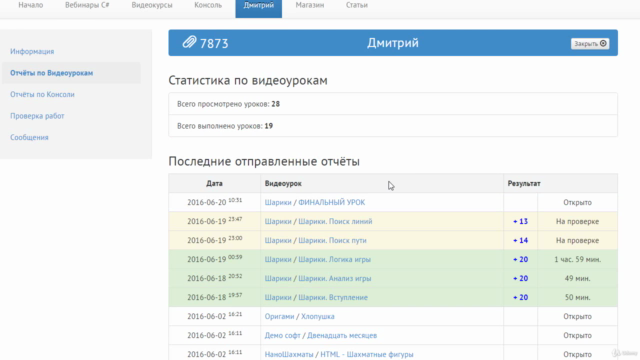The image size is (640, 360).
Task: Click Открыто status in Хлопушка row
Action: (578, 316)
